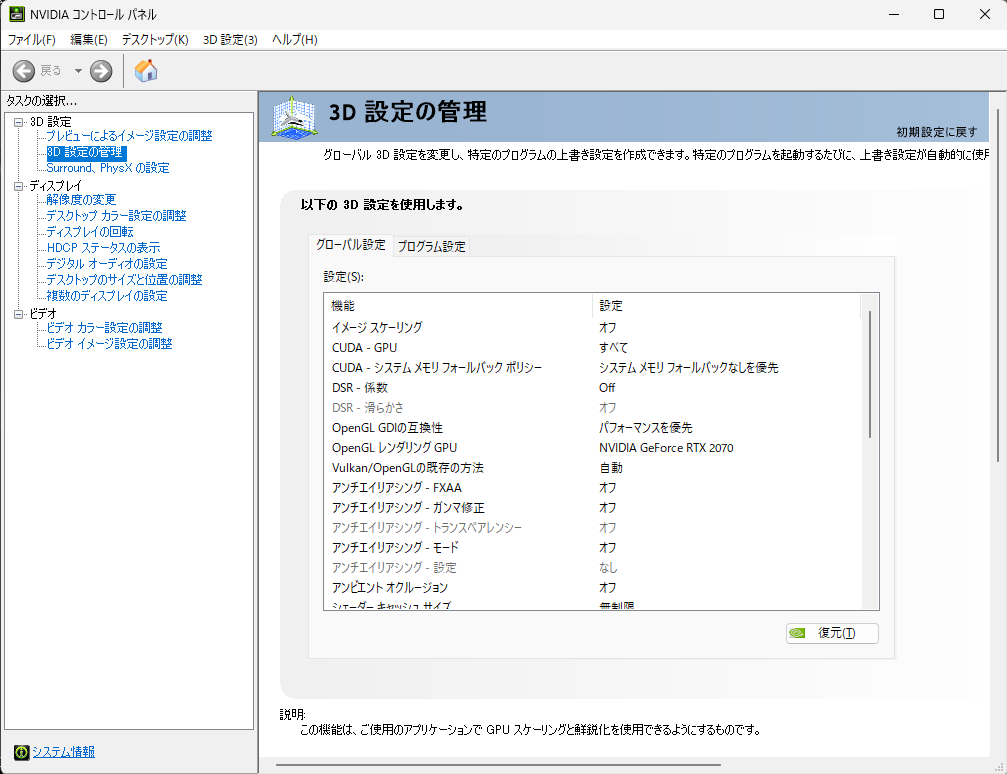
Task: Click the 機能 column header
Action: 458,306
